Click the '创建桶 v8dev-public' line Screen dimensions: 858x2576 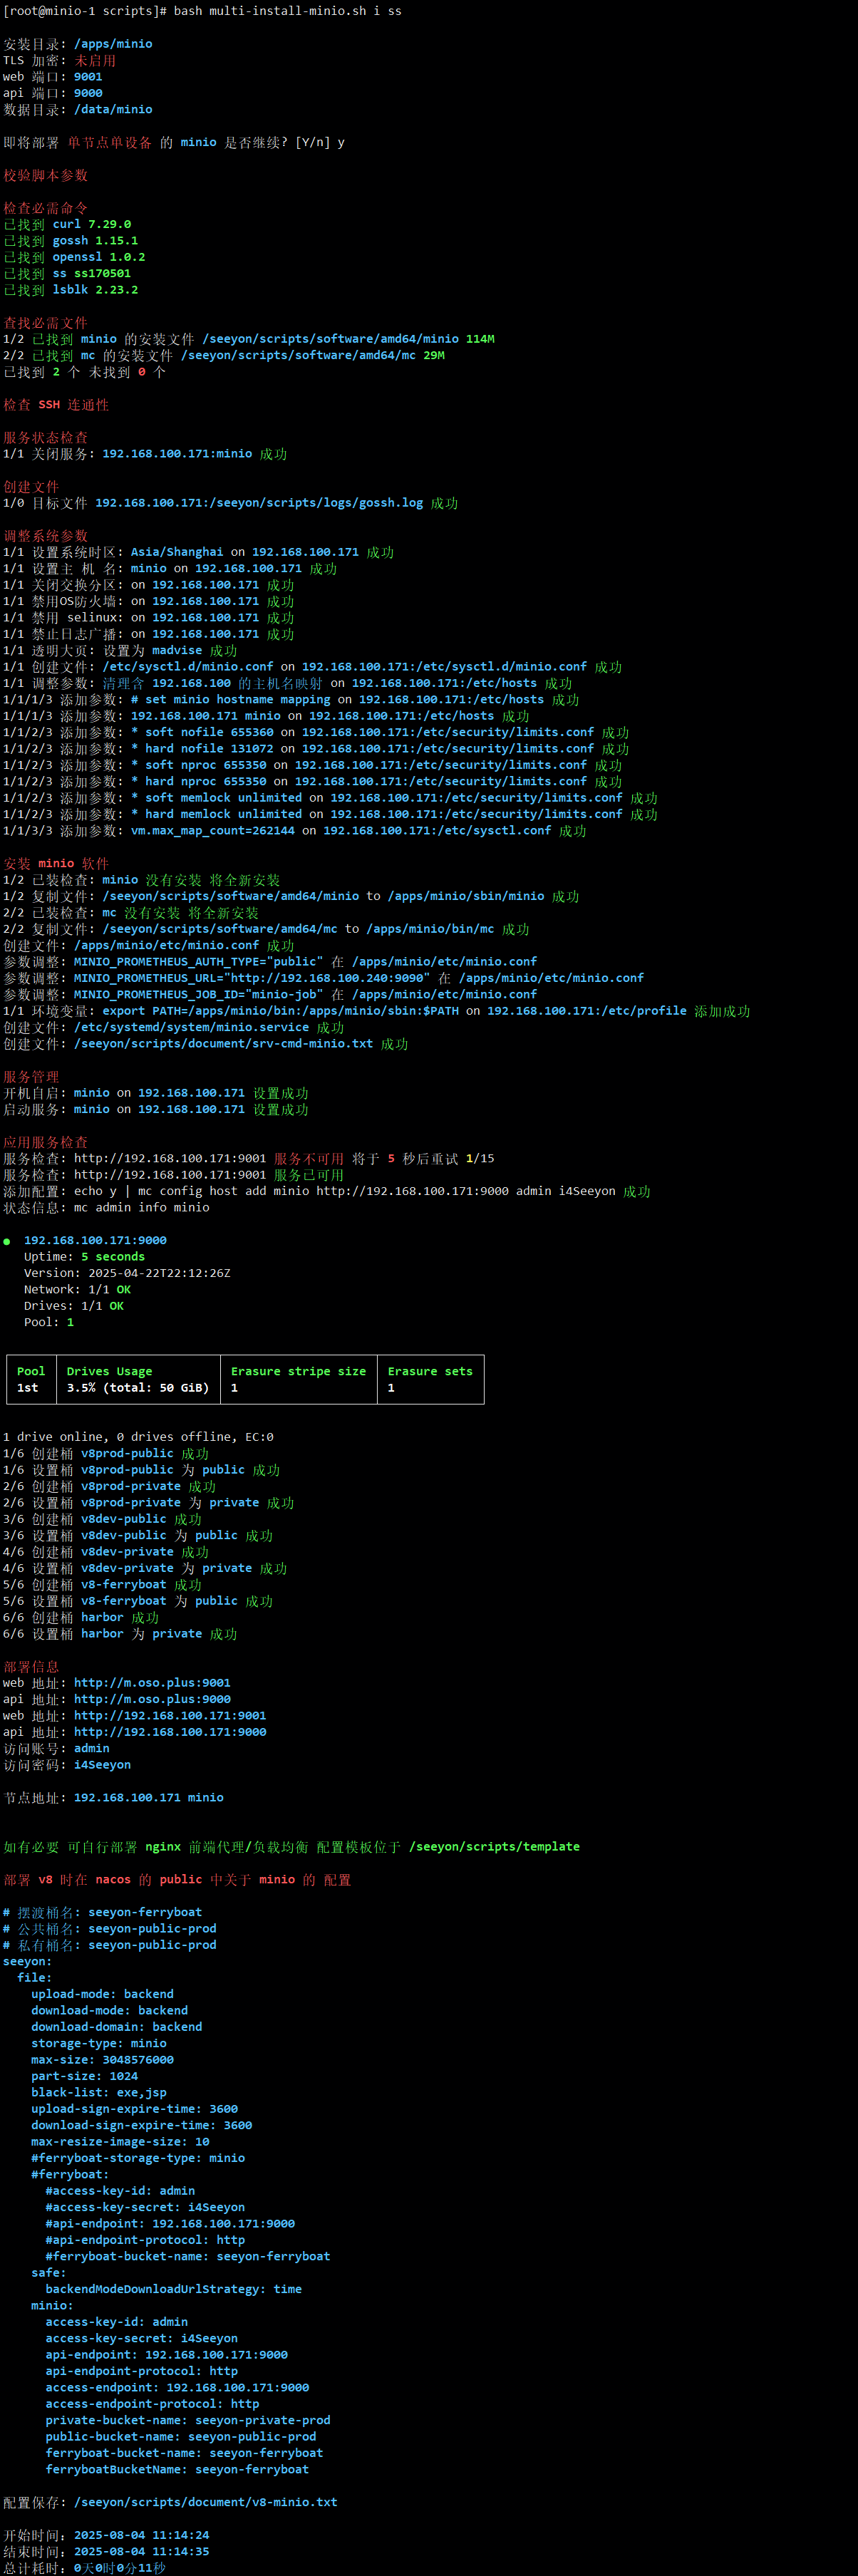102,1519
